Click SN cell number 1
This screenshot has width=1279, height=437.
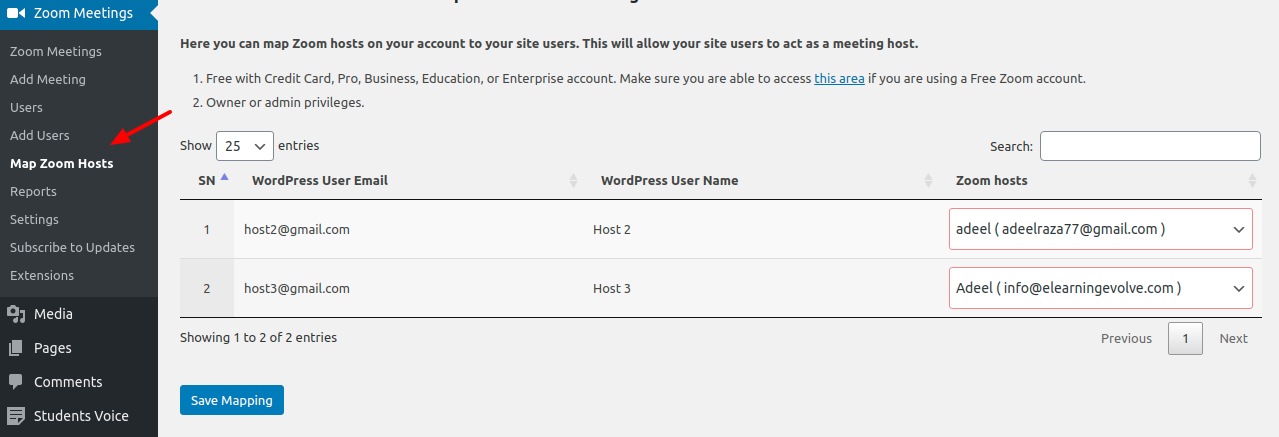pyautogui.click(x=207, y=229)
